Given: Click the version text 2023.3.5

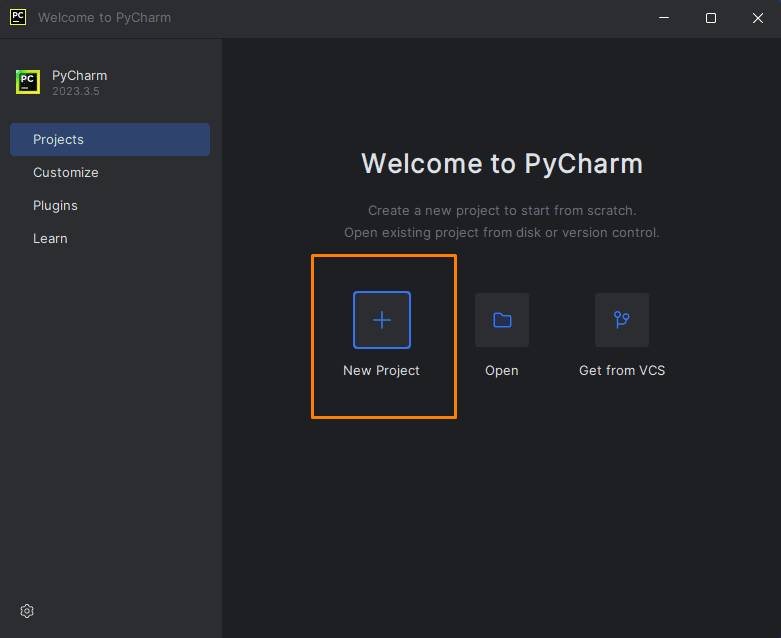Looking at the screenshot, I should click(x=76, y=91).
